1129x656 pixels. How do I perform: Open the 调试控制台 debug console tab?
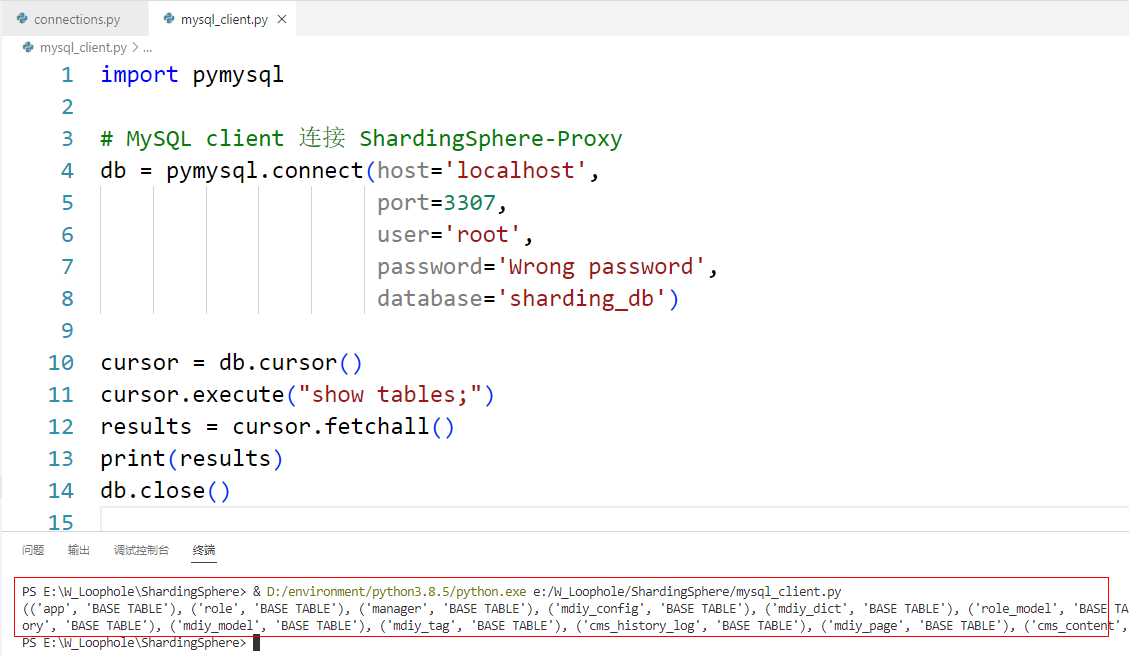click(x=141, y=550)
